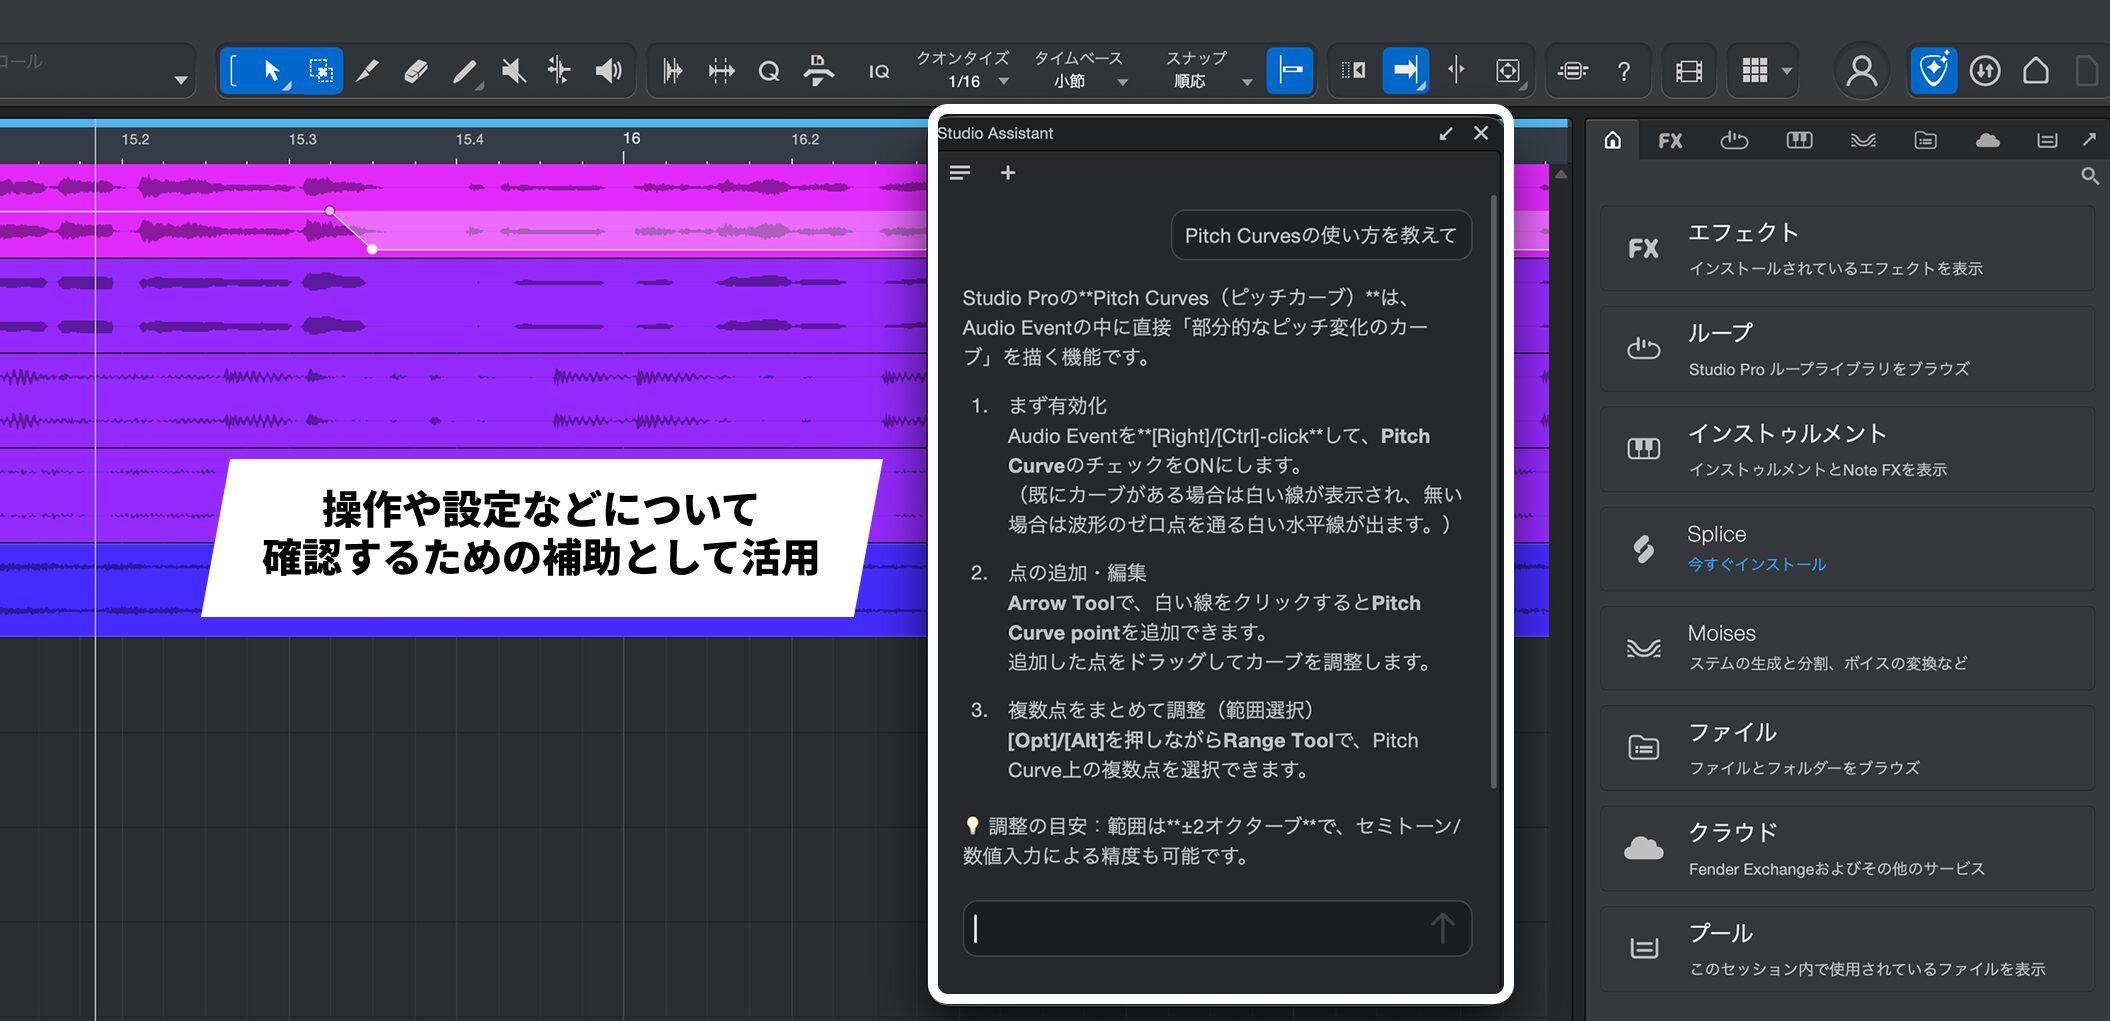
Task: Toggle the bracket tool link button
Action: (235, 71)
